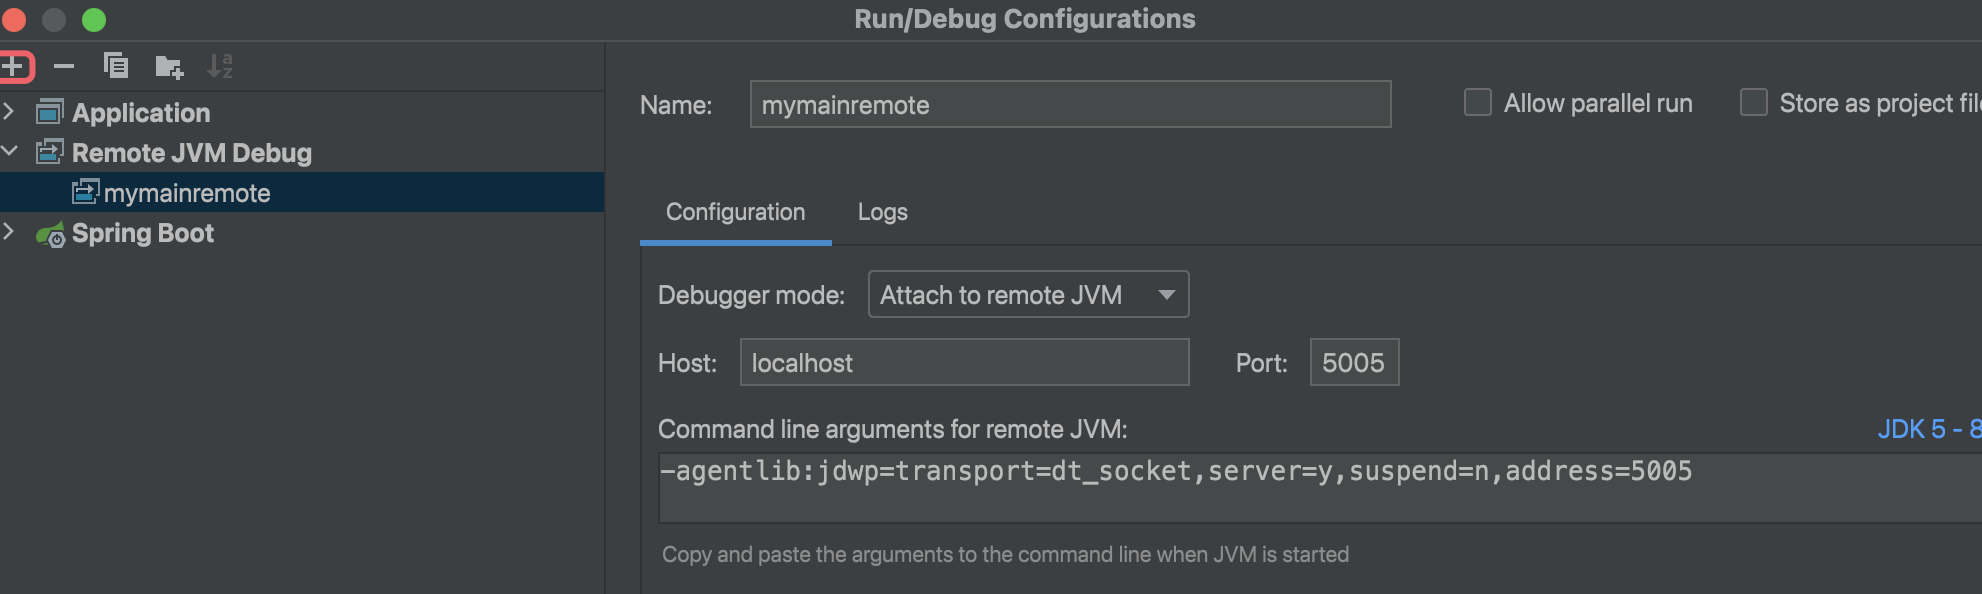Select the Configuration tab
Viewport: 1982px width, 594px height.
point(735,212)
